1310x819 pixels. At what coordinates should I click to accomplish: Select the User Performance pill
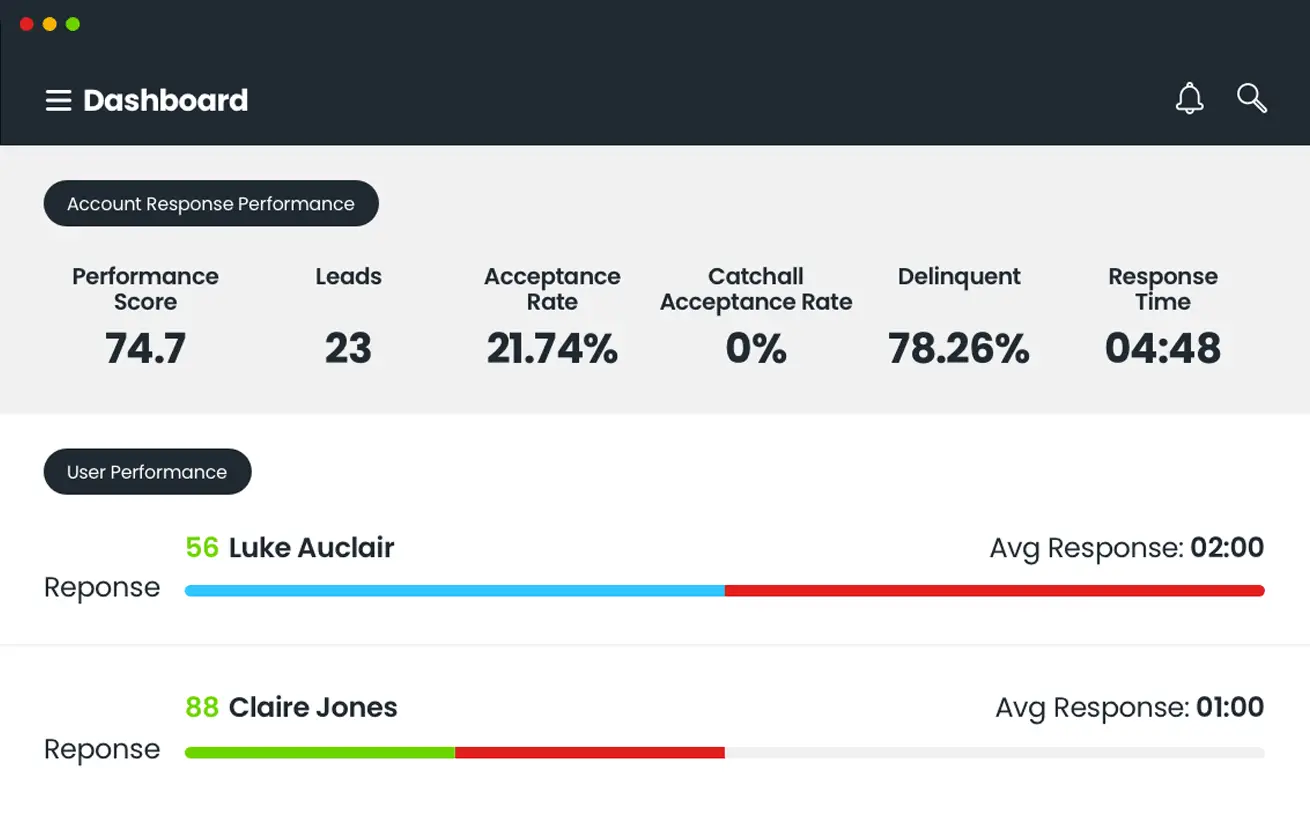pos(147,471)
